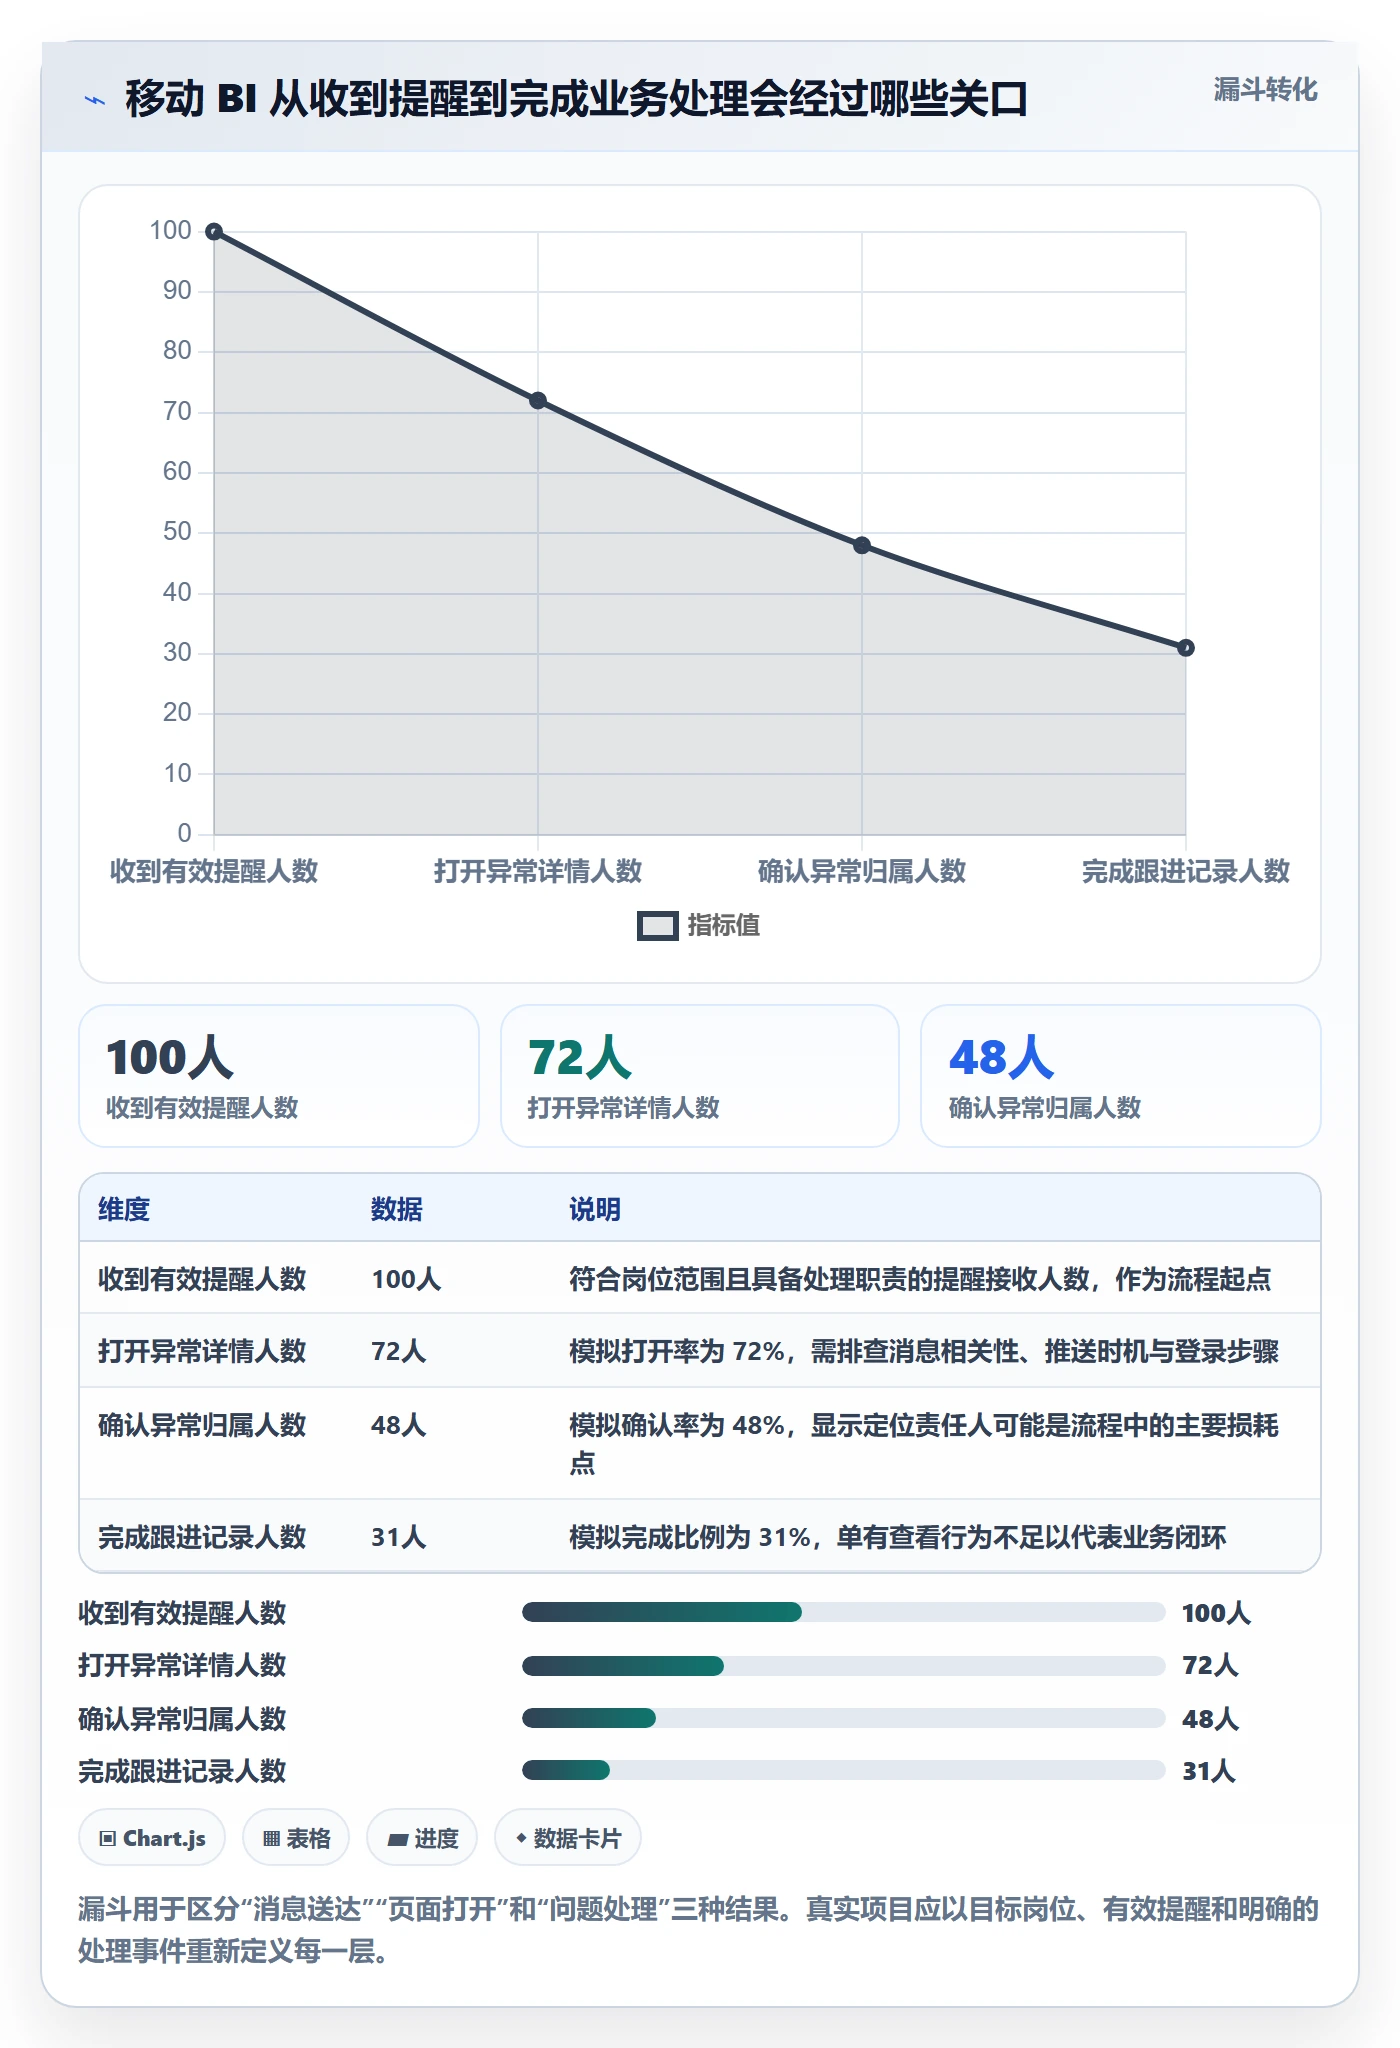Click the lightning icon beside the title

click(x=95, y=100)
